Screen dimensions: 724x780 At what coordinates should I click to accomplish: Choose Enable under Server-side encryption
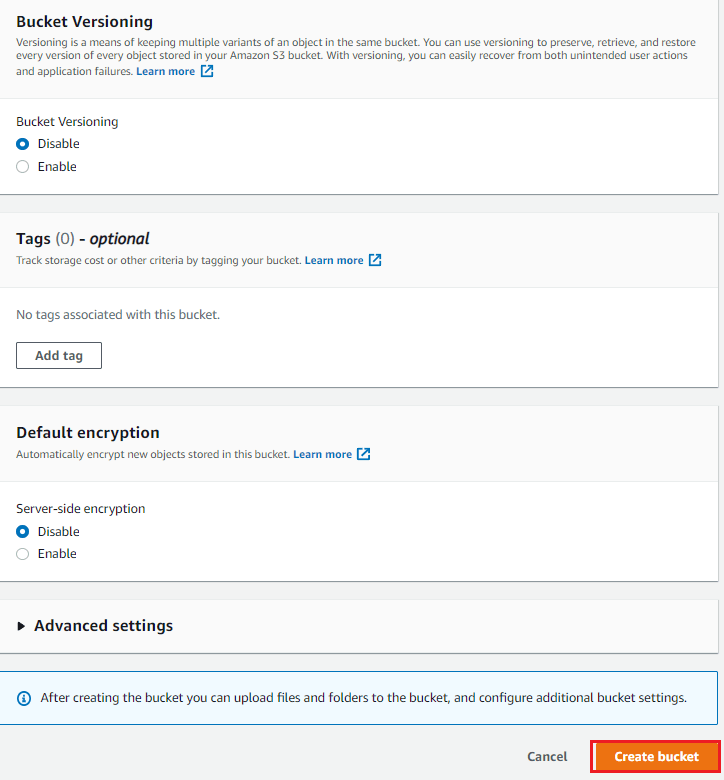click(x=22, y=554)
